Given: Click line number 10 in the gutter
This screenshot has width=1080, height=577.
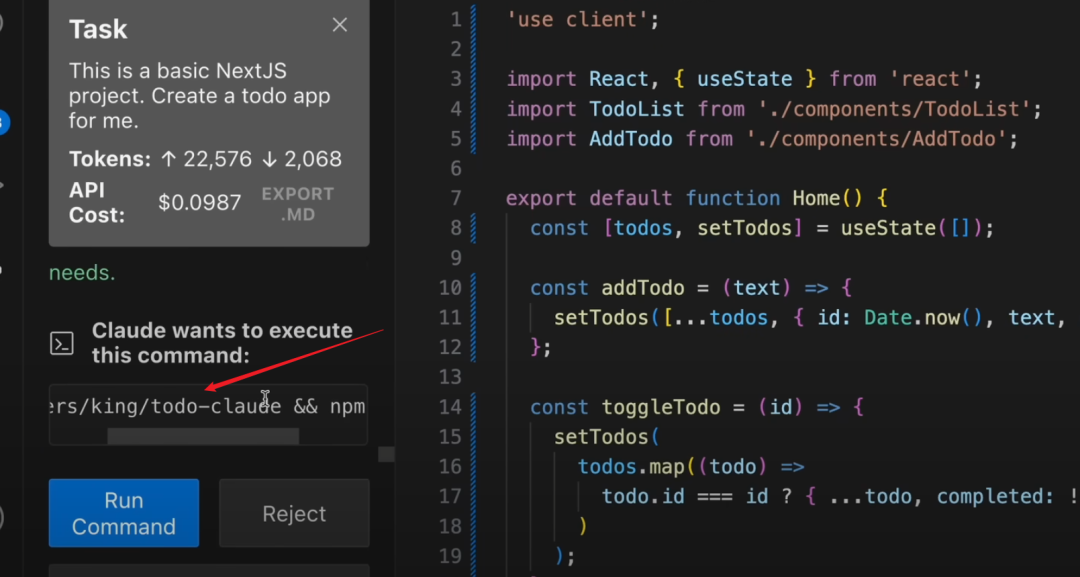Looking at the screenshot, I should click(450, 288).
